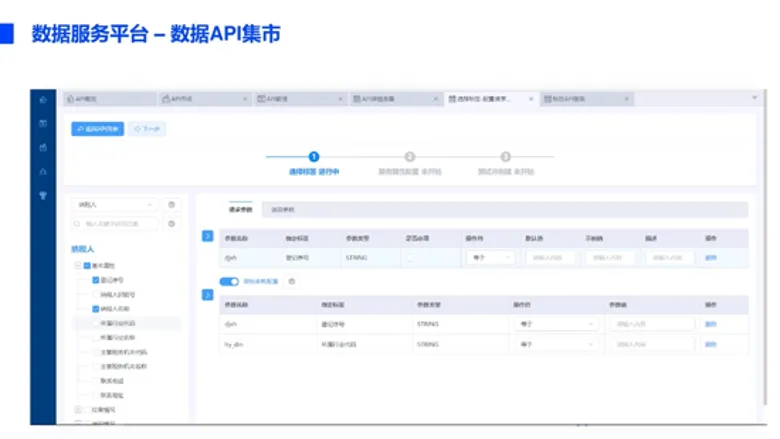The width and height of the screenshot is (780, 439).
Task: Check the 纳税人识别号 checkbox
Action: point(96,294)
